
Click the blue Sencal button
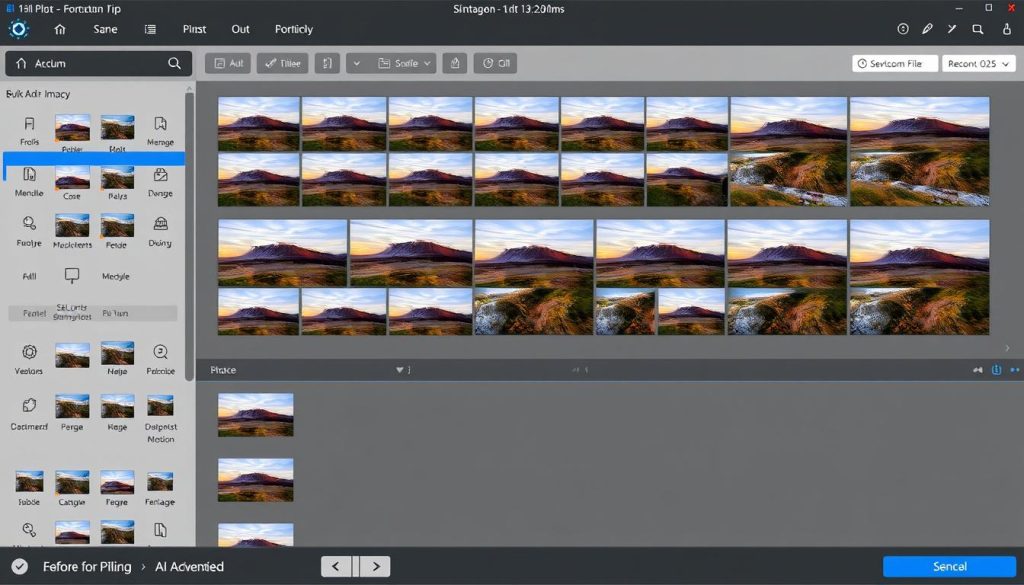tap(949, 566)
